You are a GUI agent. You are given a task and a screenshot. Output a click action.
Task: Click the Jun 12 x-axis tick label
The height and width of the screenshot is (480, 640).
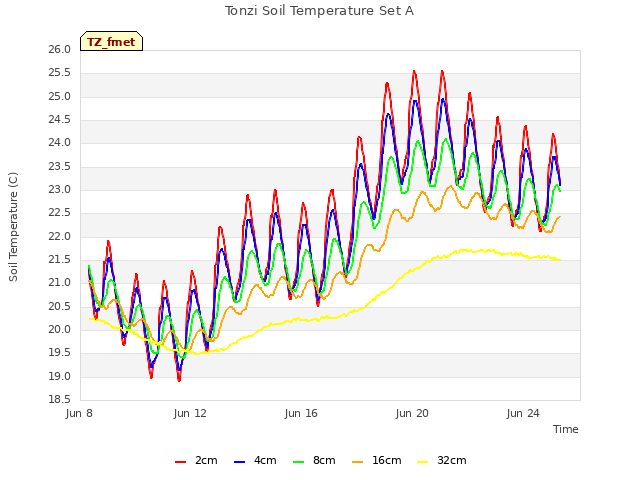tap(190, 413)
